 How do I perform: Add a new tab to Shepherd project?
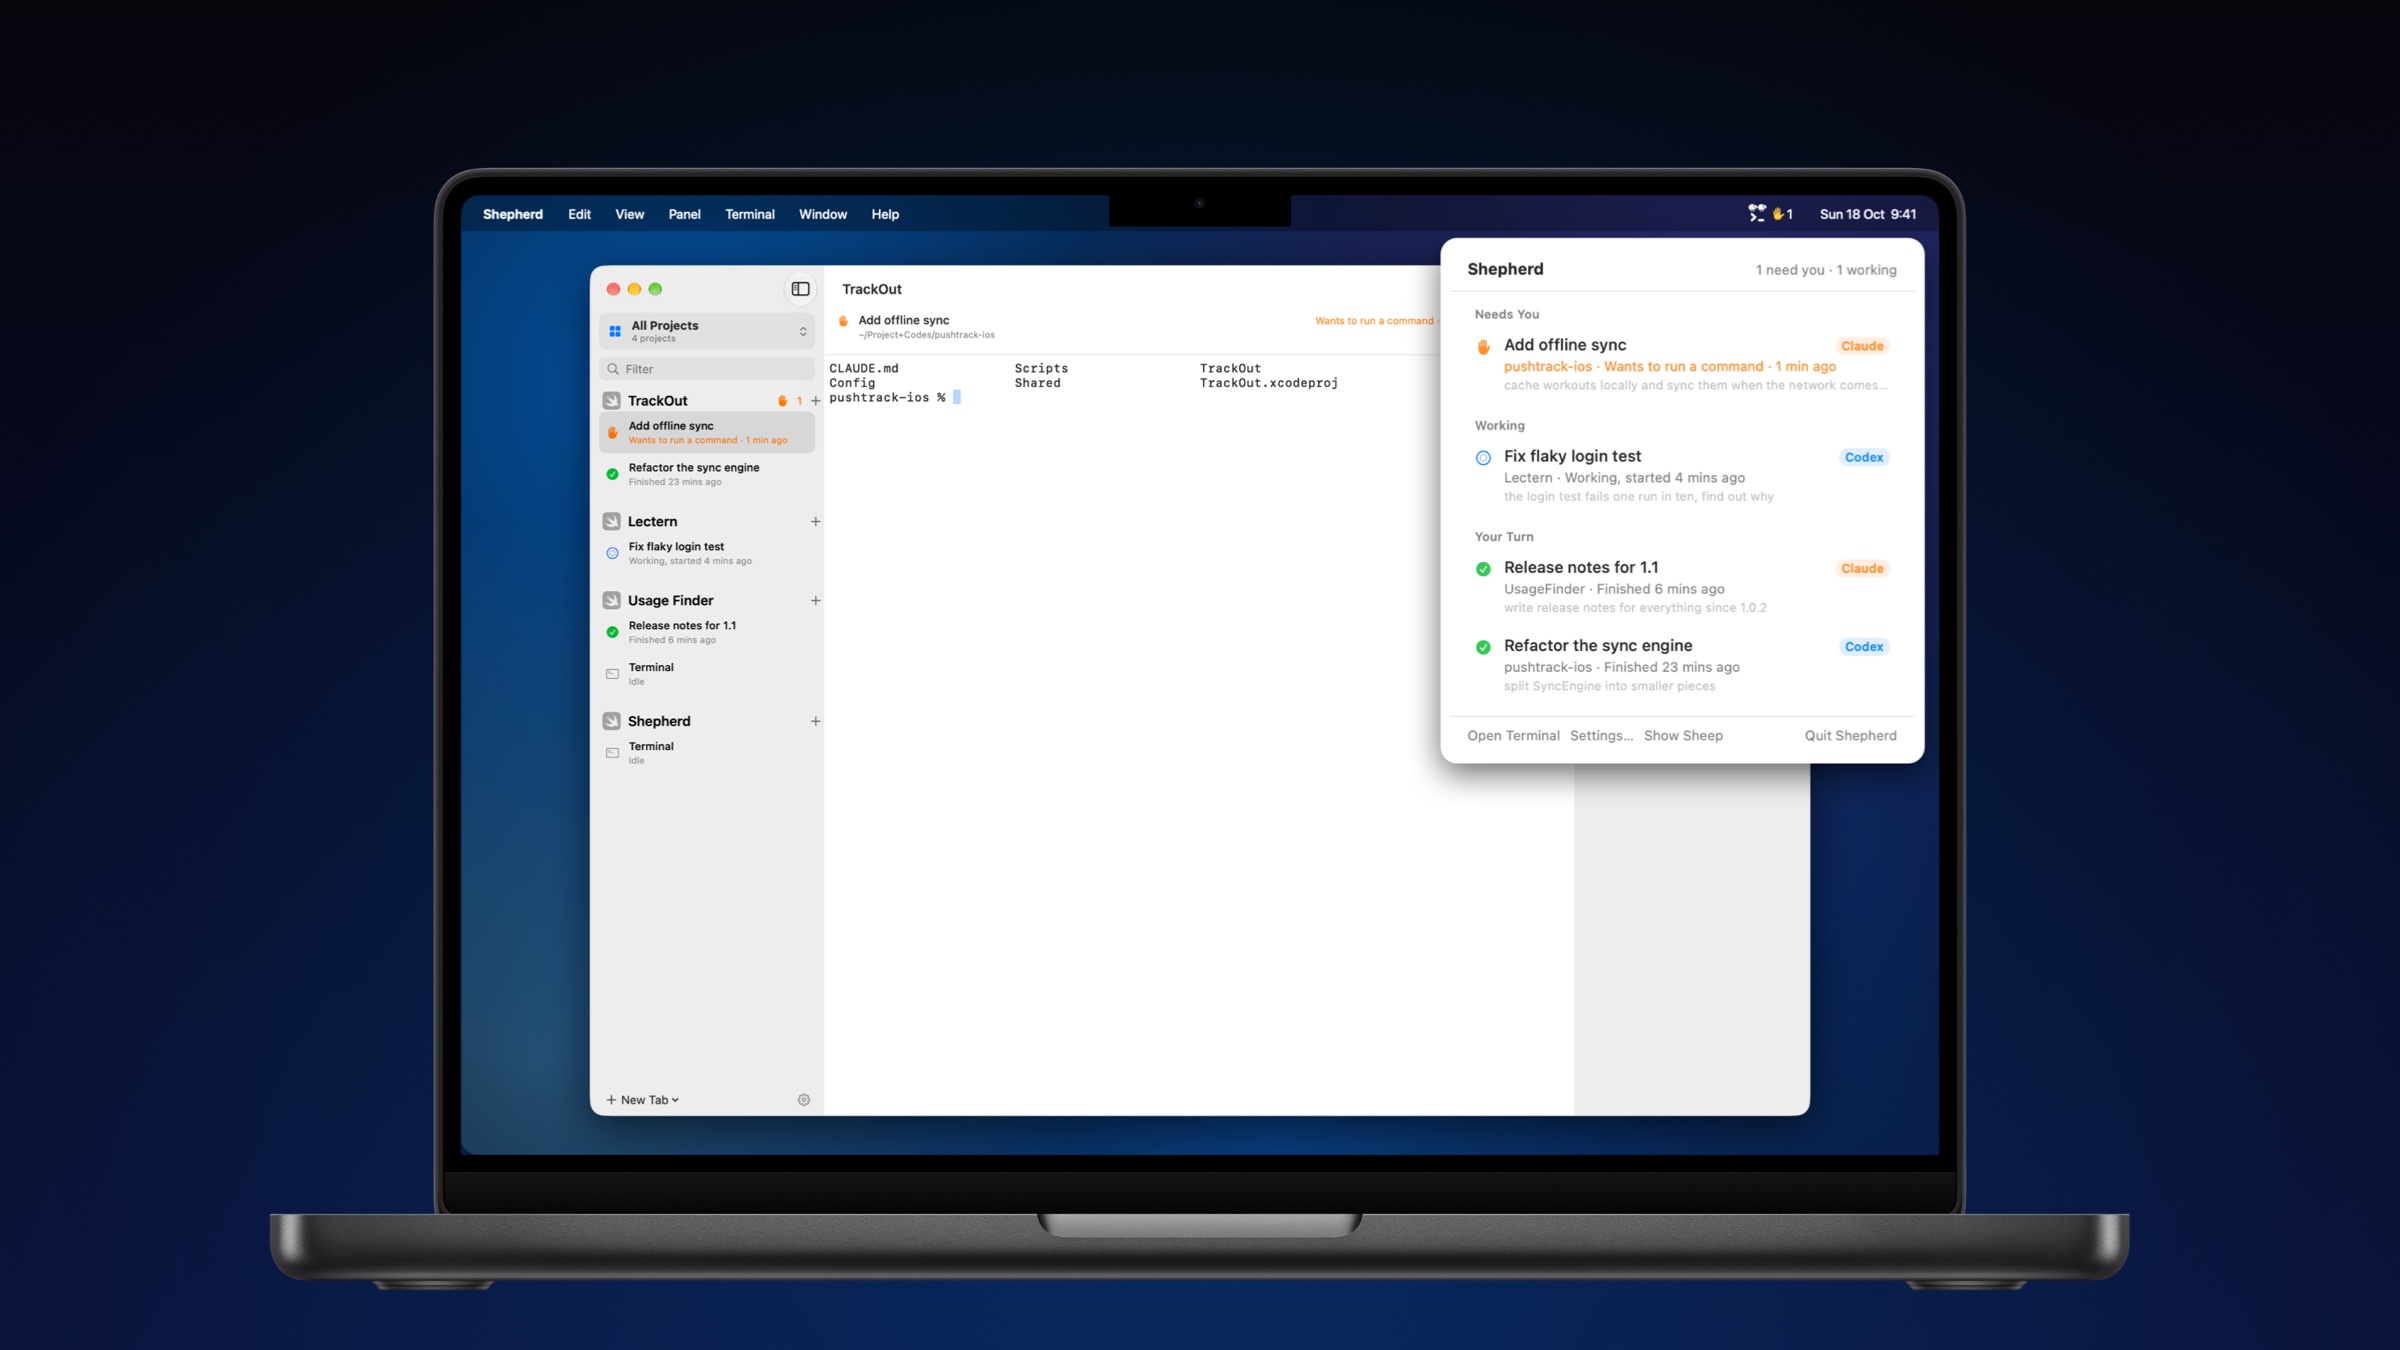click(815, 721)
